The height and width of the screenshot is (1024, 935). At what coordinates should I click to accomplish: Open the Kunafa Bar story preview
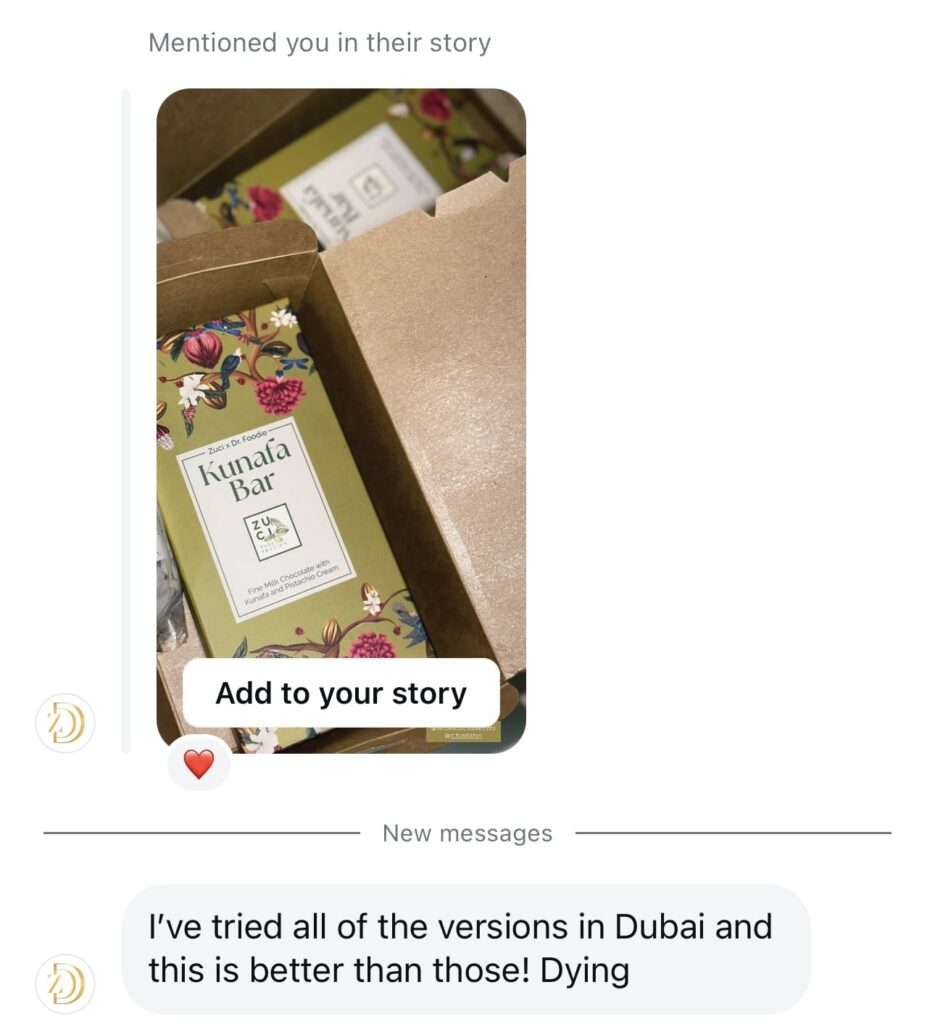[341, 421]
